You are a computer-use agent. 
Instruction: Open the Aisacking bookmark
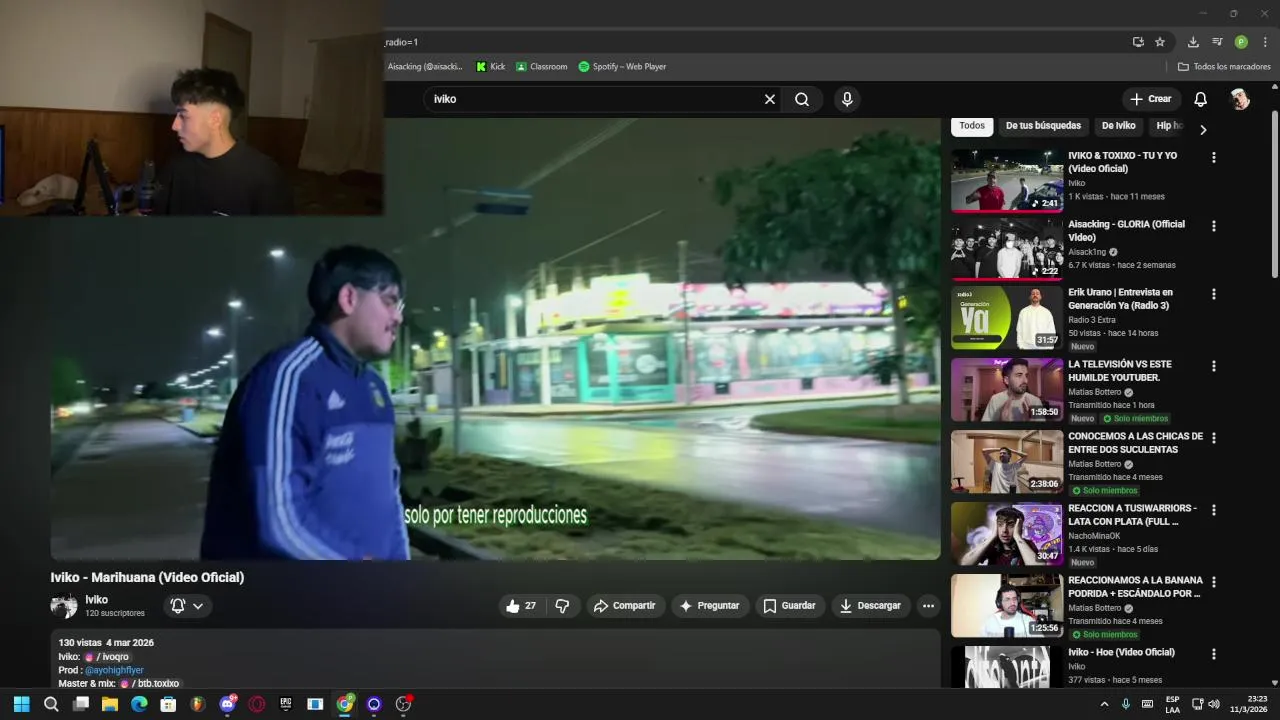[424, 67]
